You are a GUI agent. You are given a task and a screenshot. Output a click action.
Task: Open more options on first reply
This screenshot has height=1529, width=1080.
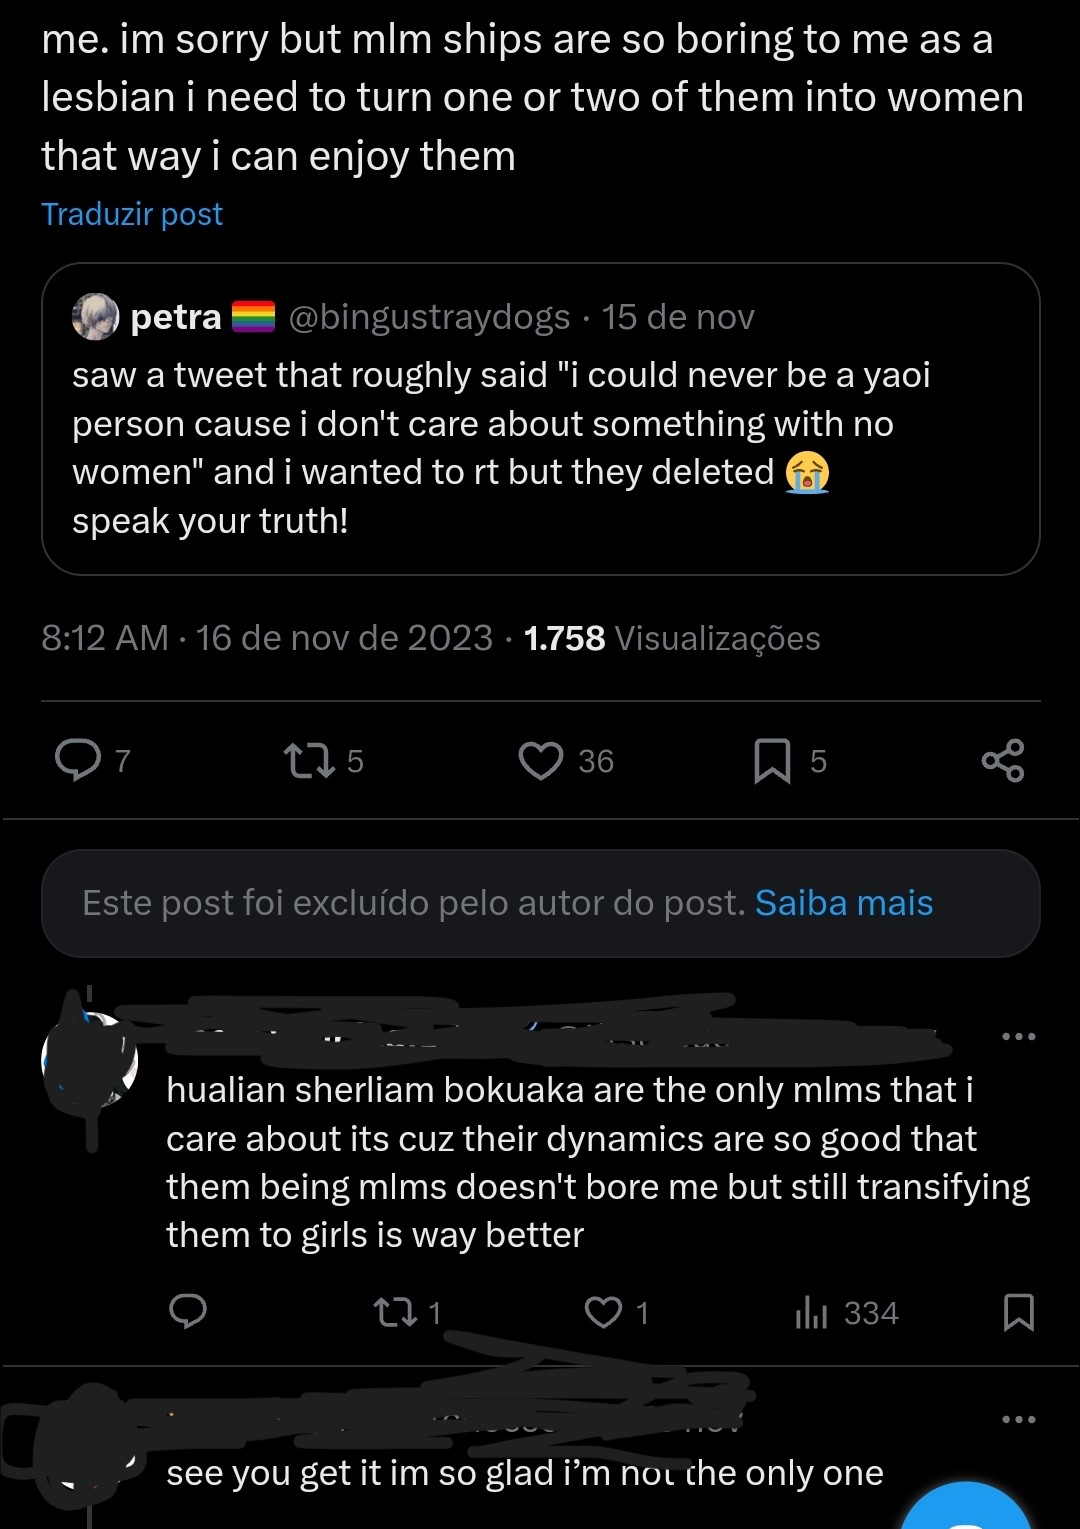coord(1018,1036)
